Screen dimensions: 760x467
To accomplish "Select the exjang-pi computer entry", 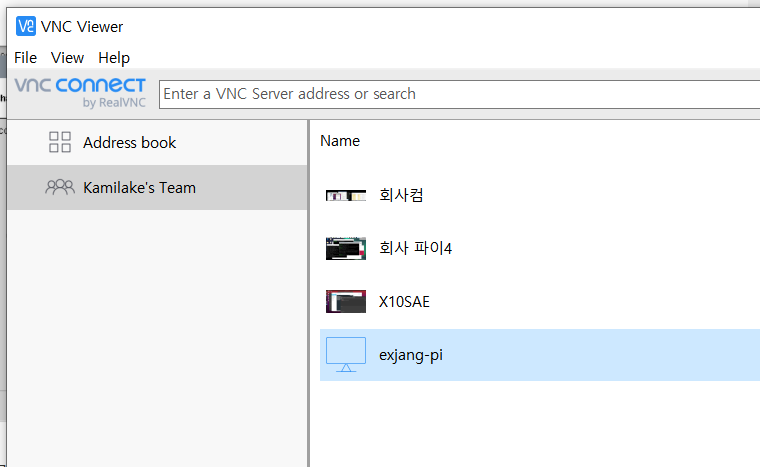I will pos(540,355).
